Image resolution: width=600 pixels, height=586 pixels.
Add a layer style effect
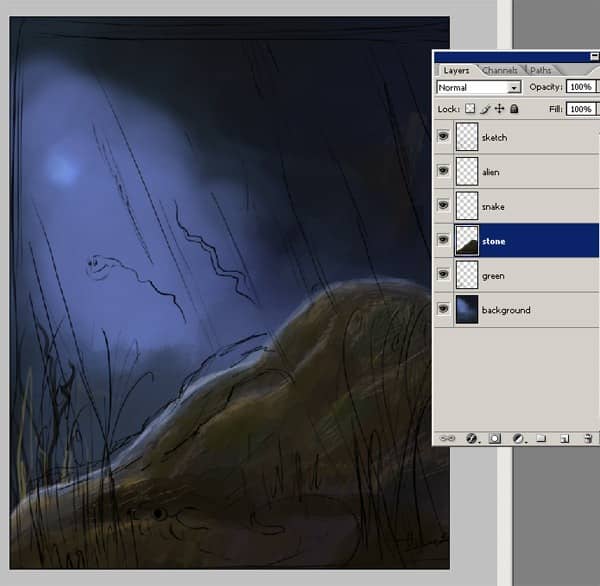pyautogui.click(x=471, y=438)
